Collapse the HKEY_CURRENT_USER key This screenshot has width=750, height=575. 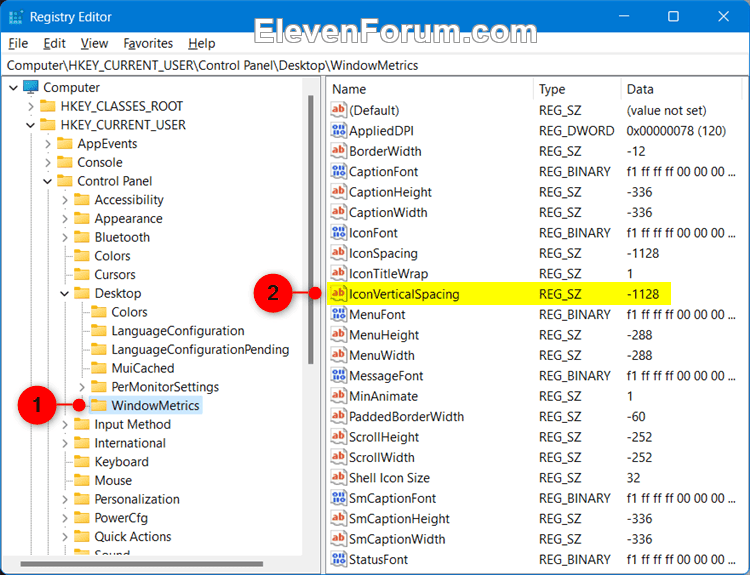click(31, 125)
